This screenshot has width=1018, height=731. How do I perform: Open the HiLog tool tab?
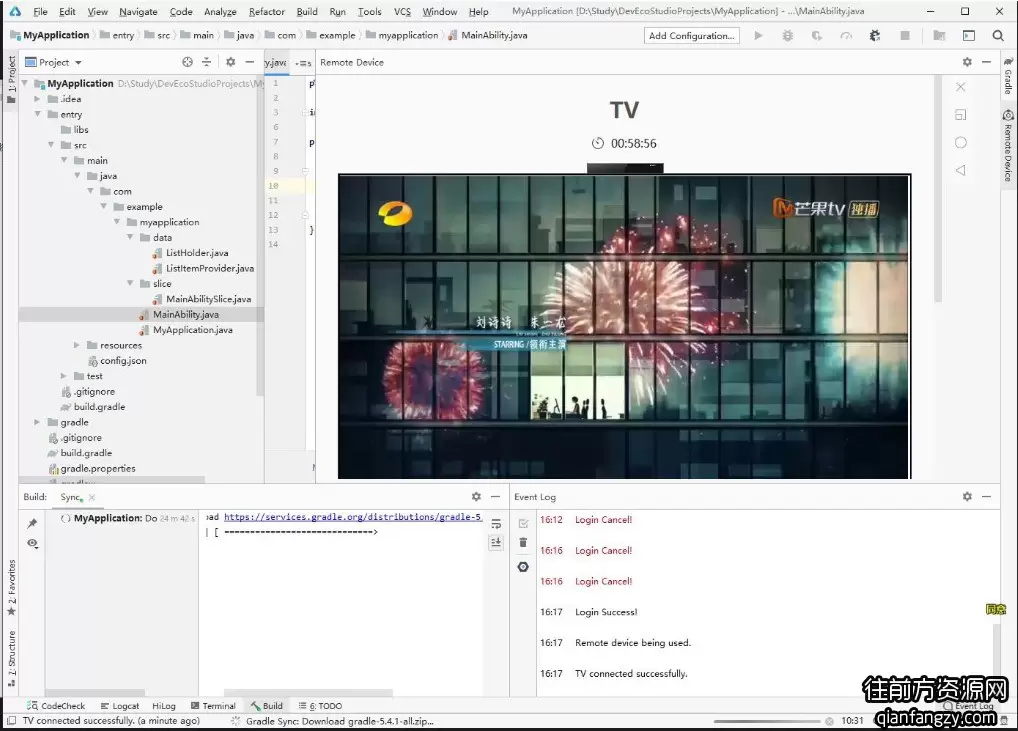pos(164,706)
